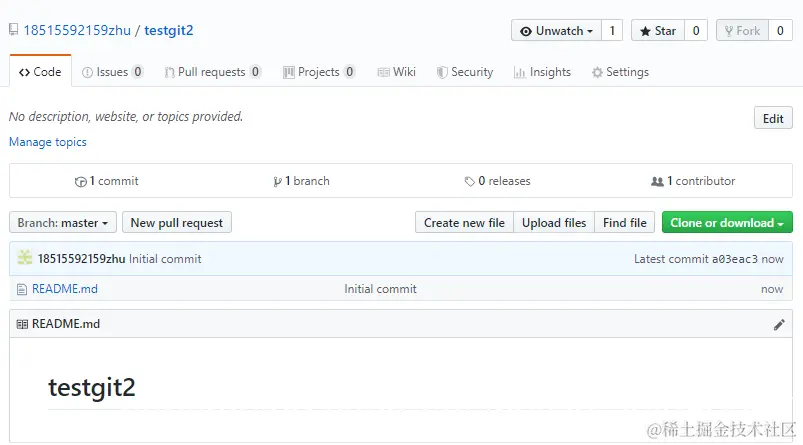Open commit hash a03eac3

[x=734, y=259]
